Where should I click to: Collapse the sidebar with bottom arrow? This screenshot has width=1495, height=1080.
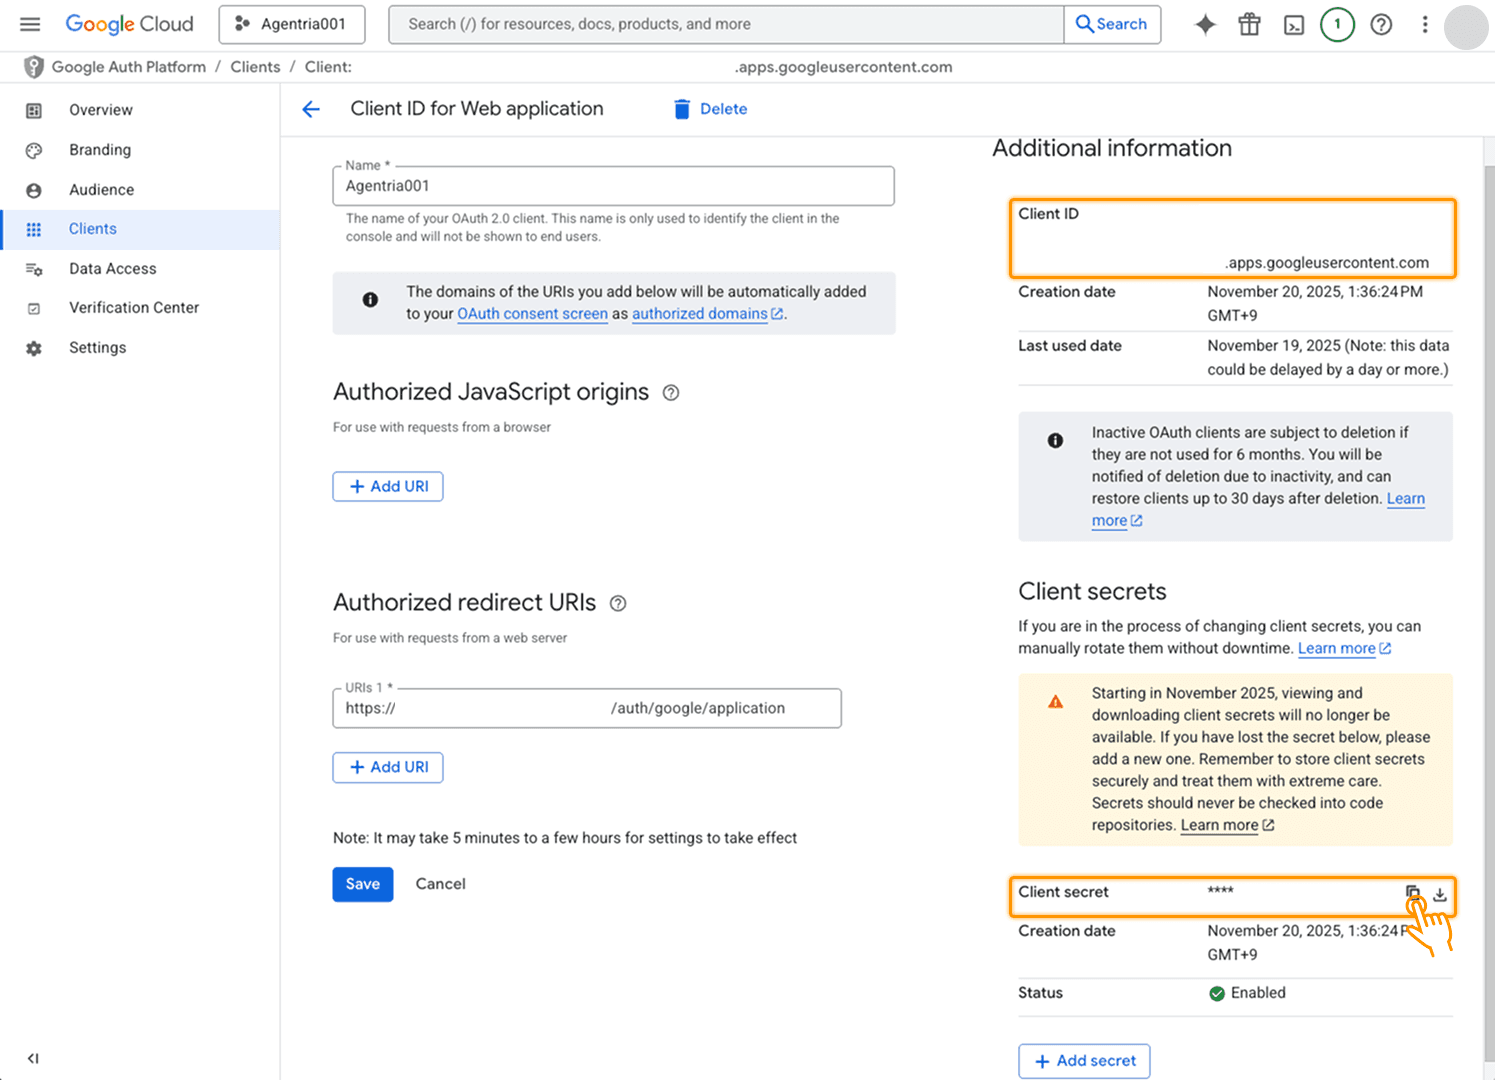[x=33, y=1058]
